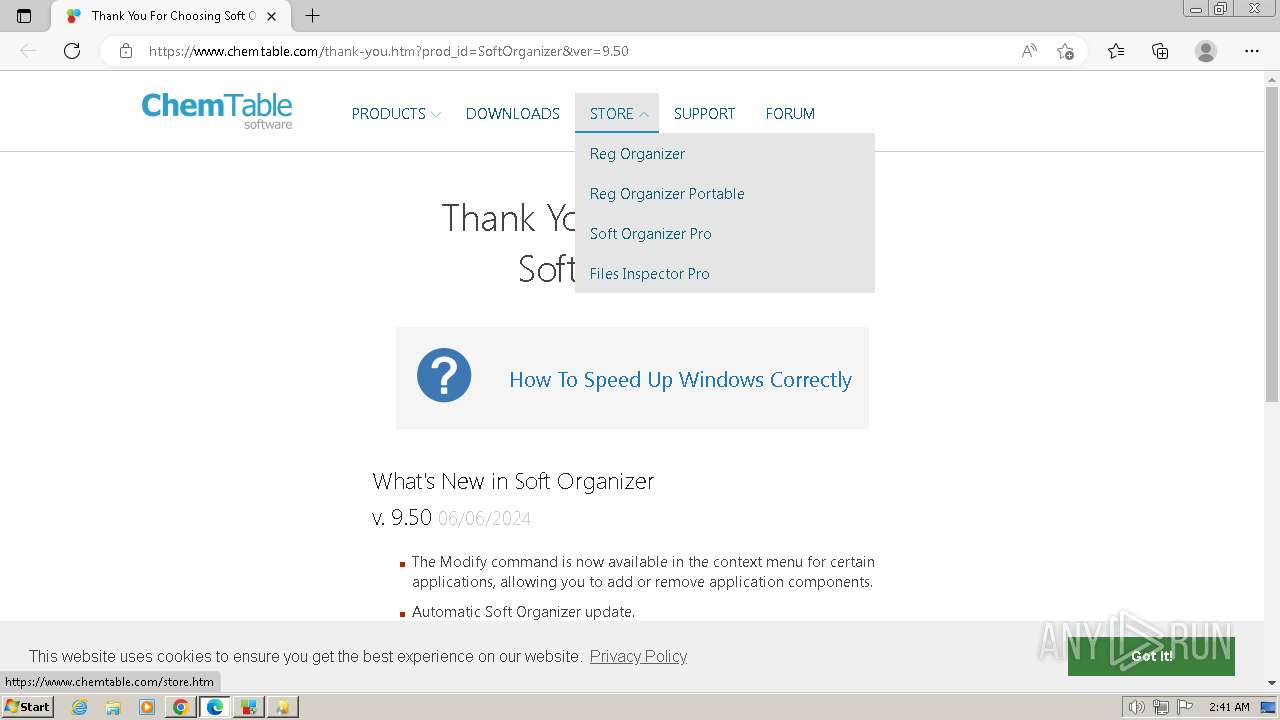Click the taskbar clock showing 2:41 AM
Screen dimensions: 1280x720
[1229, 707]
